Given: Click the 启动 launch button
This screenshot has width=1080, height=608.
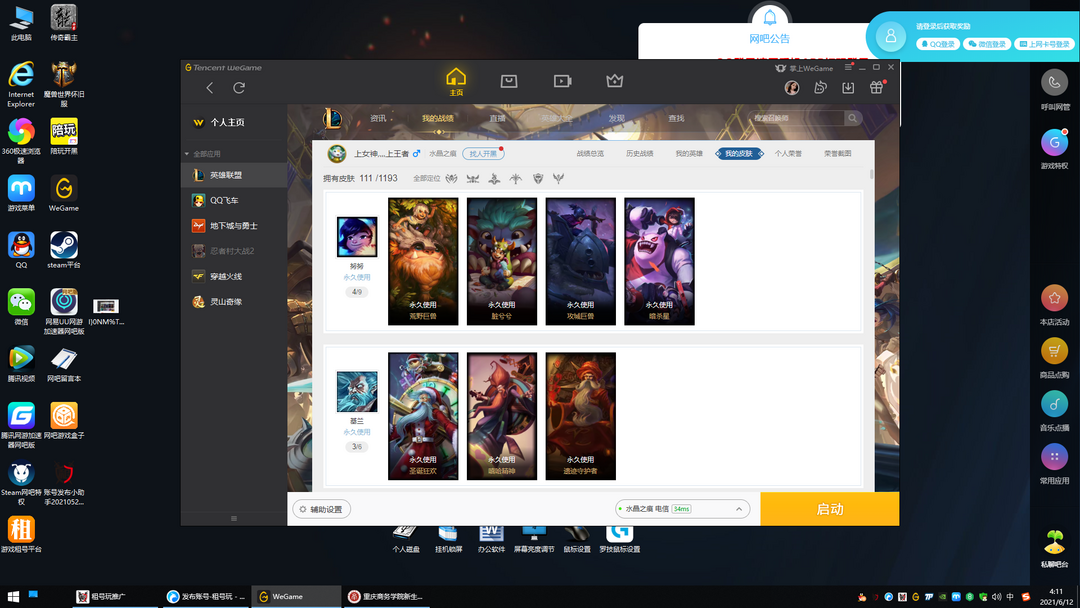Looking at the screenshot, I should [x=829, y=509].
